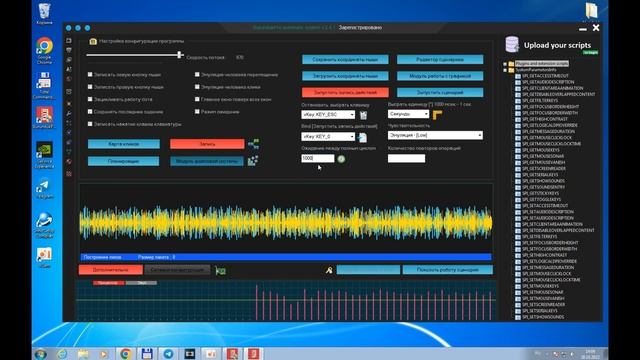Click the 'Показать работу сценария' button
The height and width of the screenshot is (360, 640).
point(448,270)
